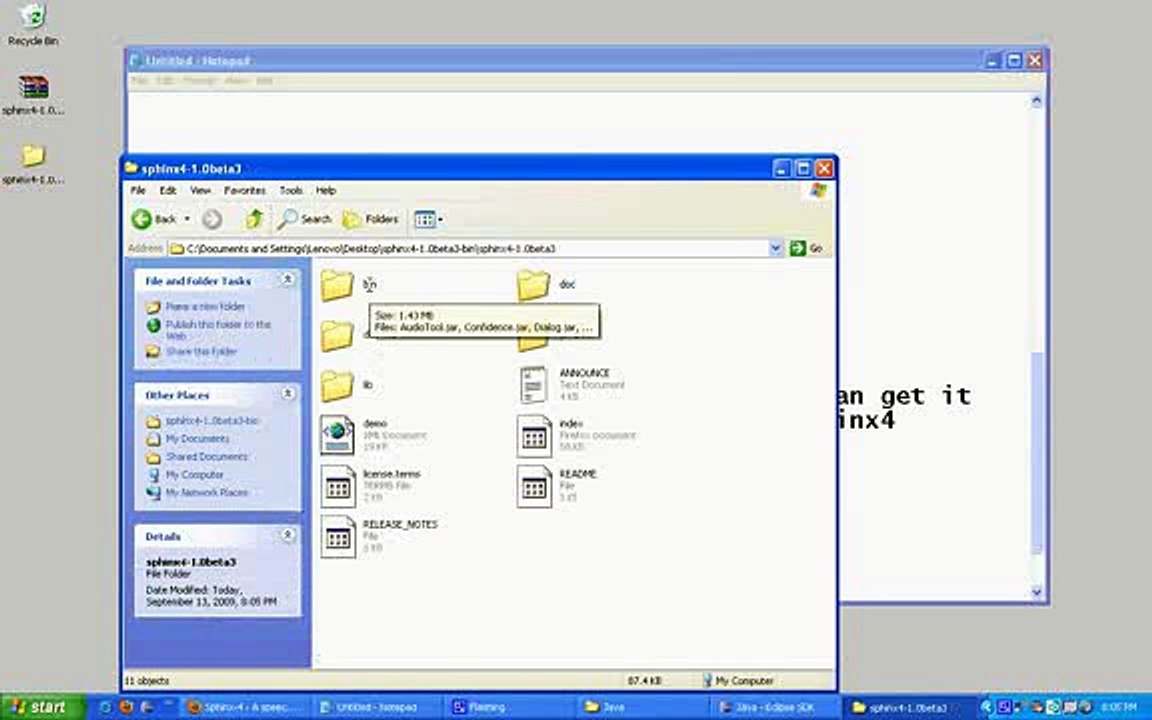Open the Back history dropdown arrow
The image size is (1152, 720).
point(187,219)
